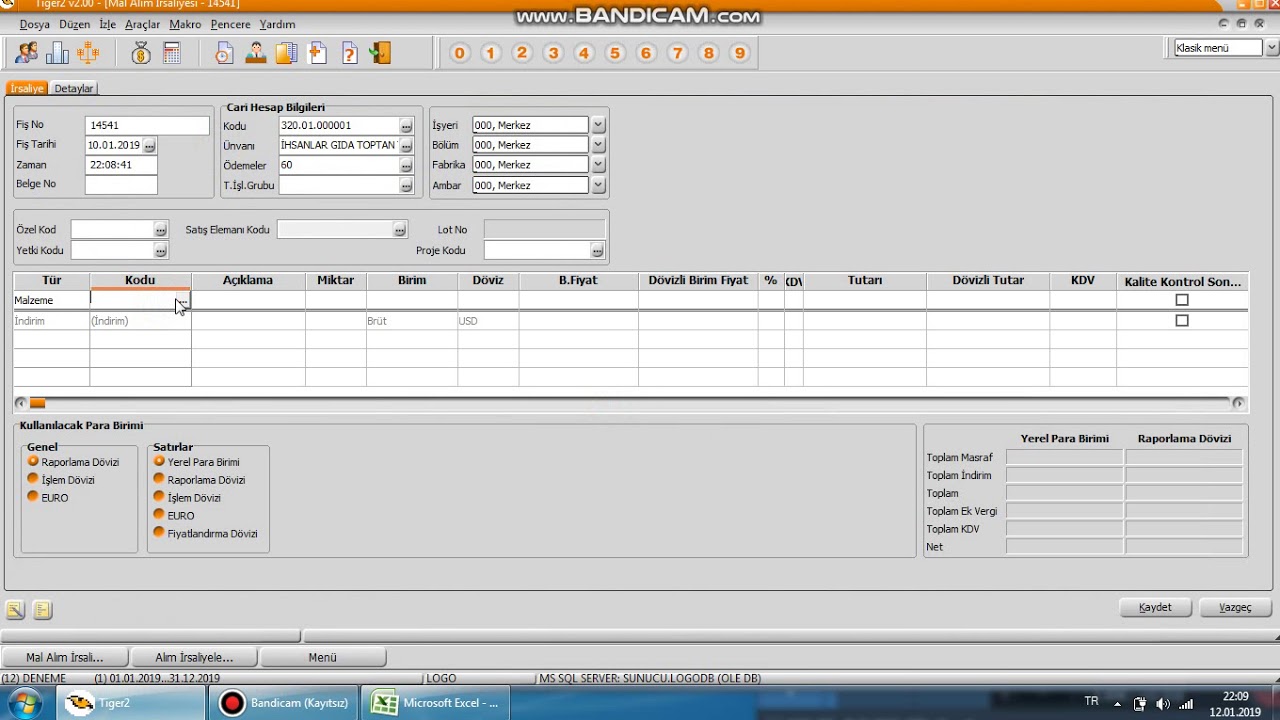Click the Vazgeç button
1280x720 pixels.
point(1235,607)
